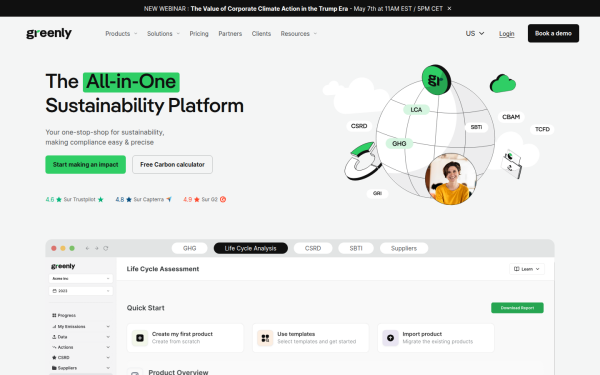Open the Clients page
Screen dimensions: 600x375
click(261, 34)
